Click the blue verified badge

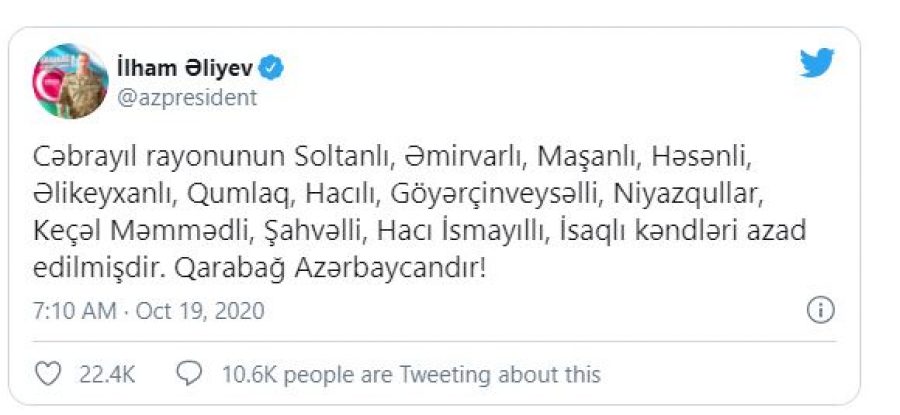tap(271, 68)
